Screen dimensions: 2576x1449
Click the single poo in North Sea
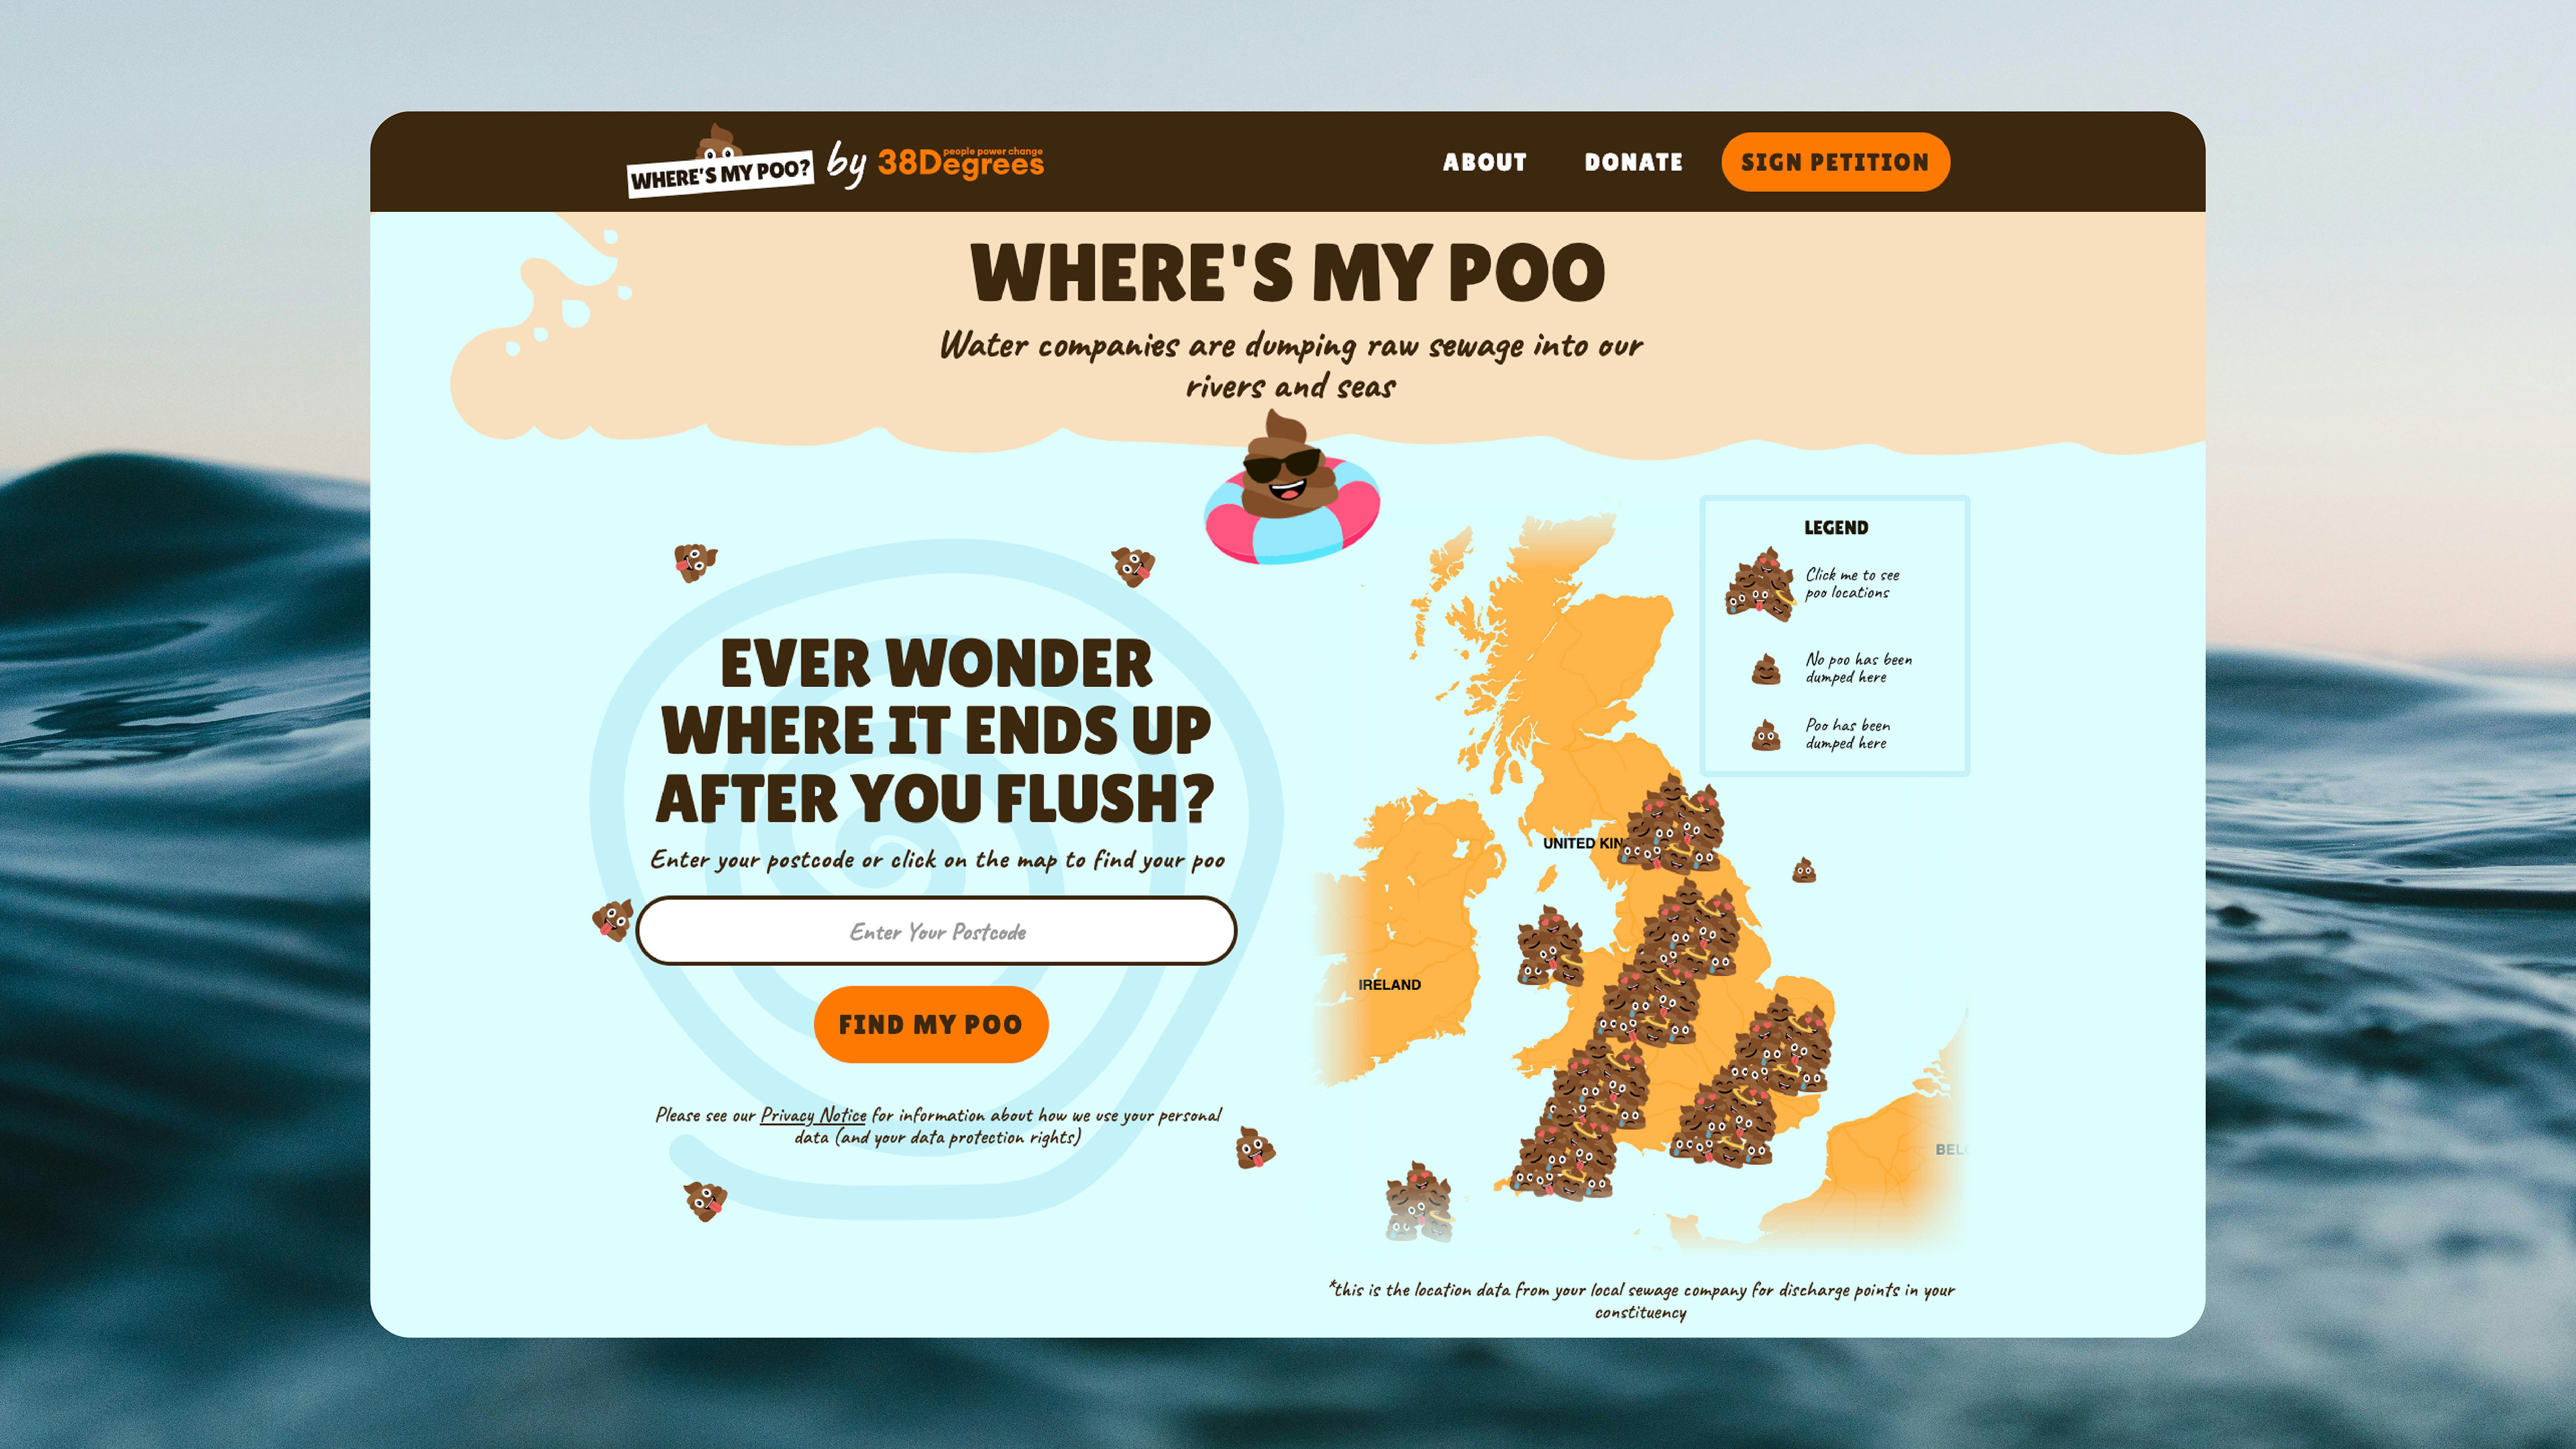(x=1803, y=869)
